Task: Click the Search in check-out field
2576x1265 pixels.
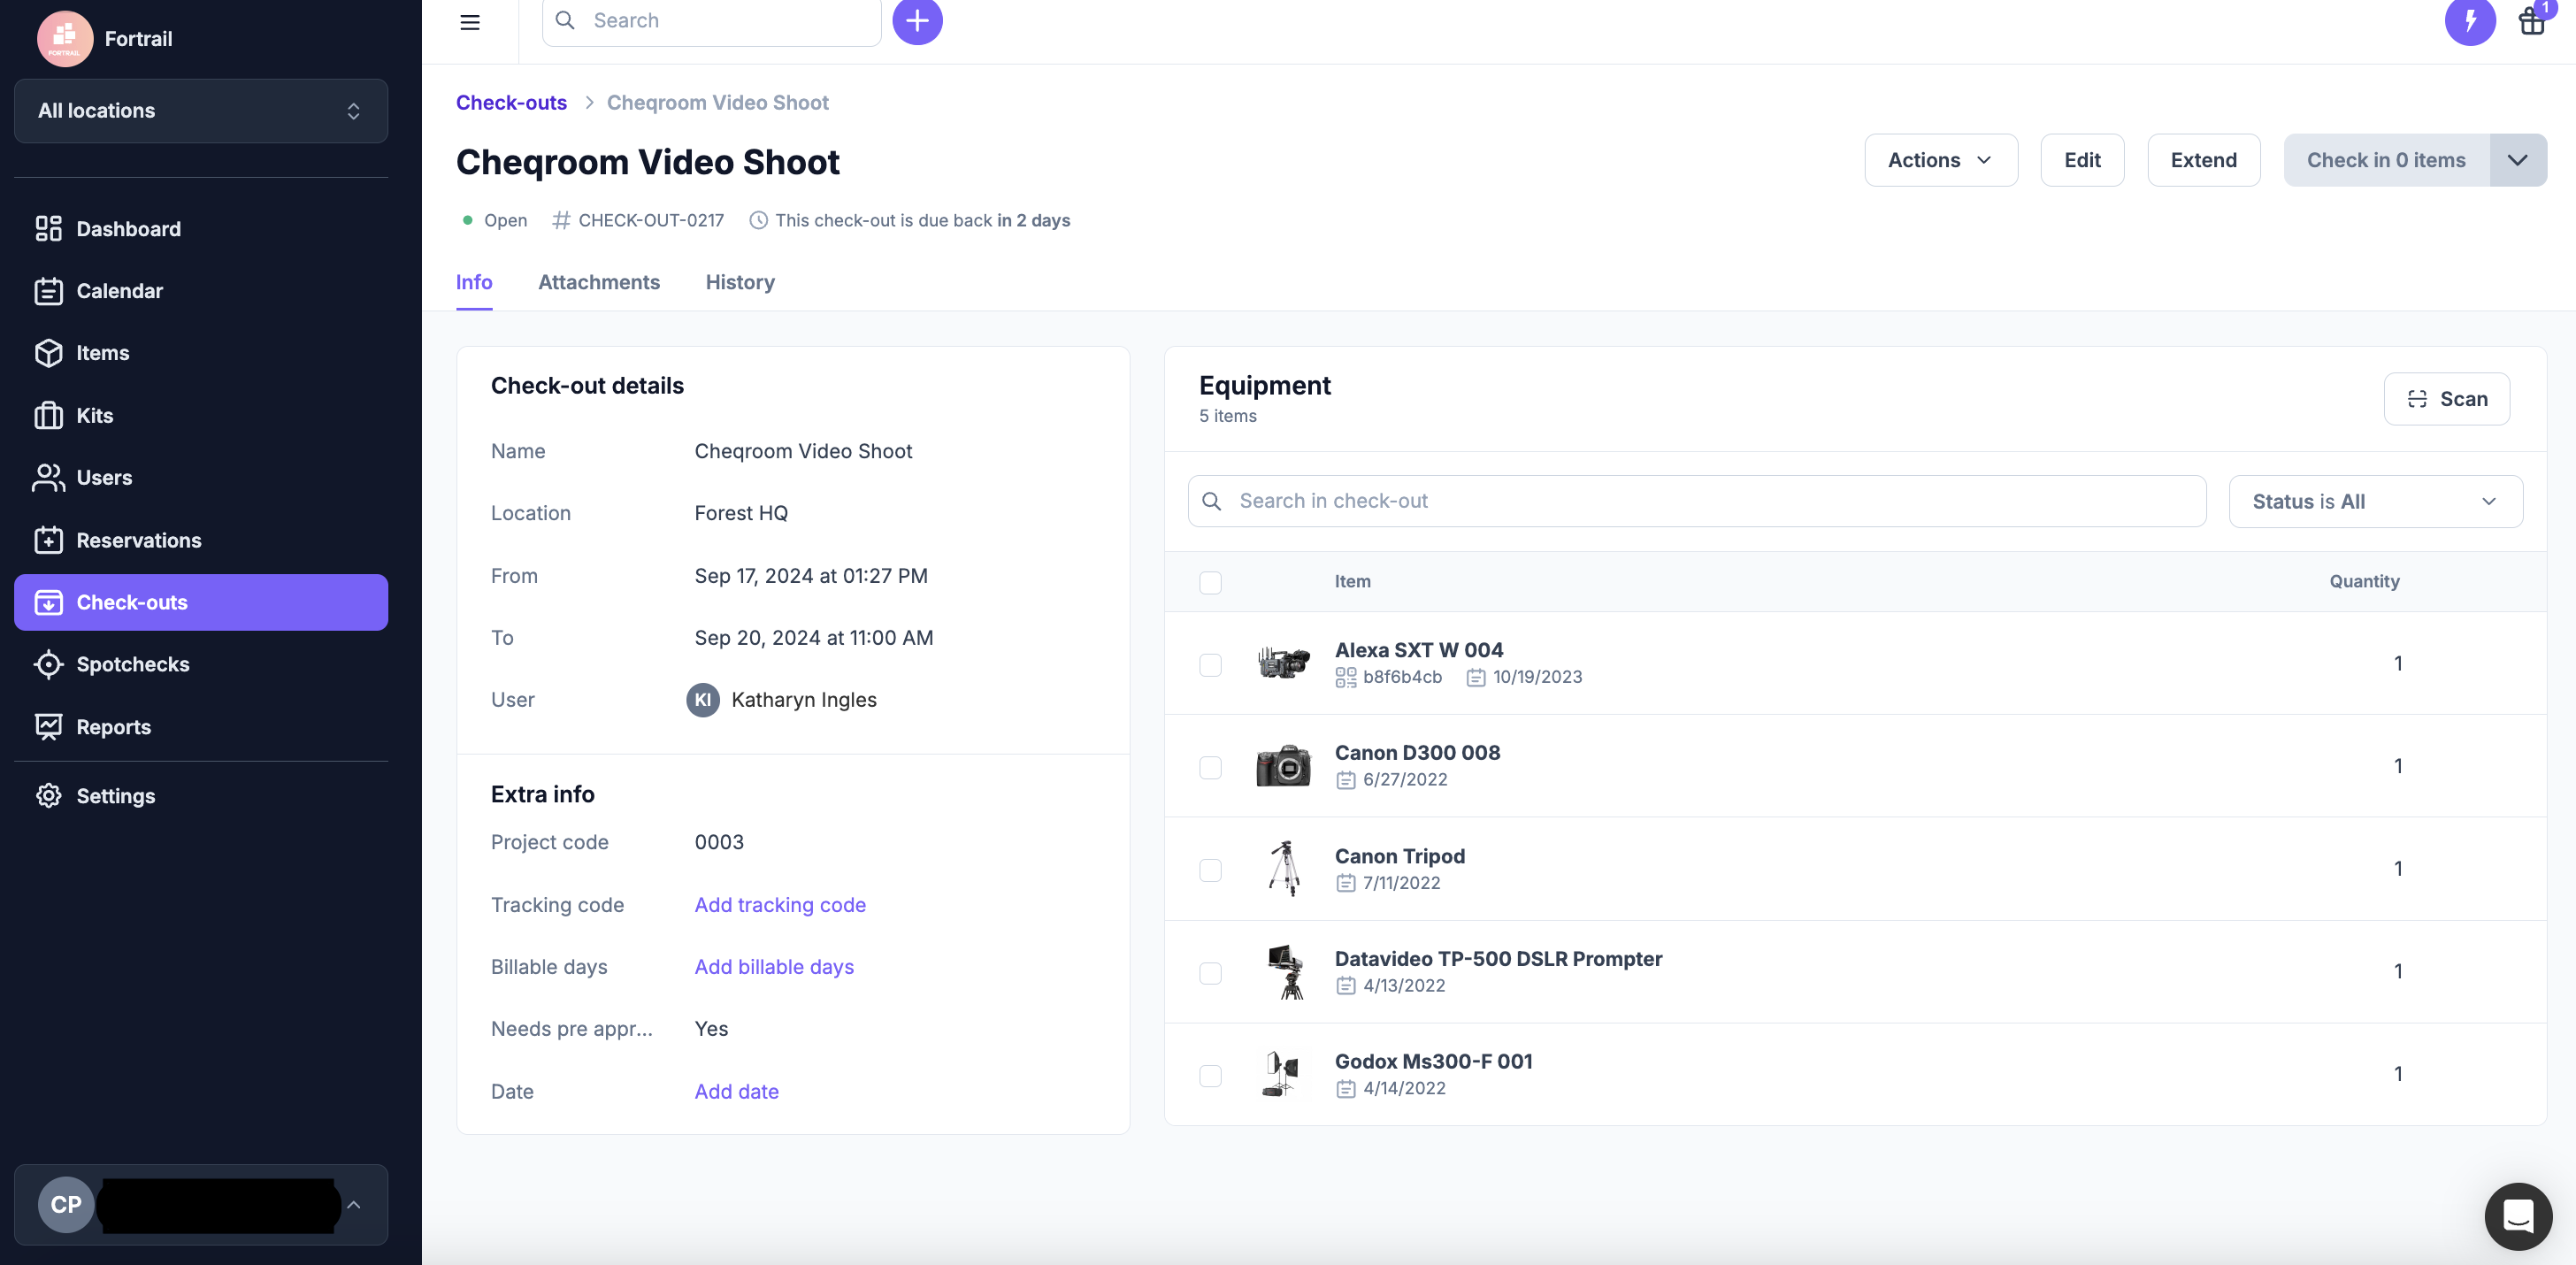Action: [1700, 501]
